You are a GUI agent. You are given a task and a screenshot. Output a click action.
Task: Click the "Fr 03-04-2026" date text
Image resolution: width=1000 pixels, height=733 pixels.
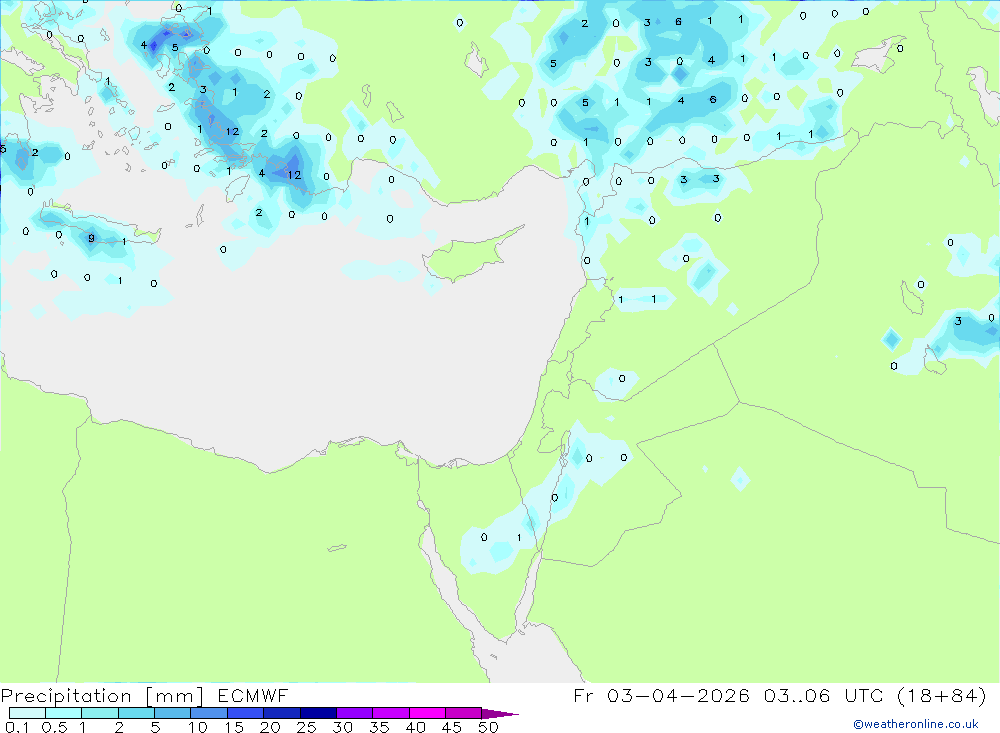pyautogui.click(x=661, y=695)
